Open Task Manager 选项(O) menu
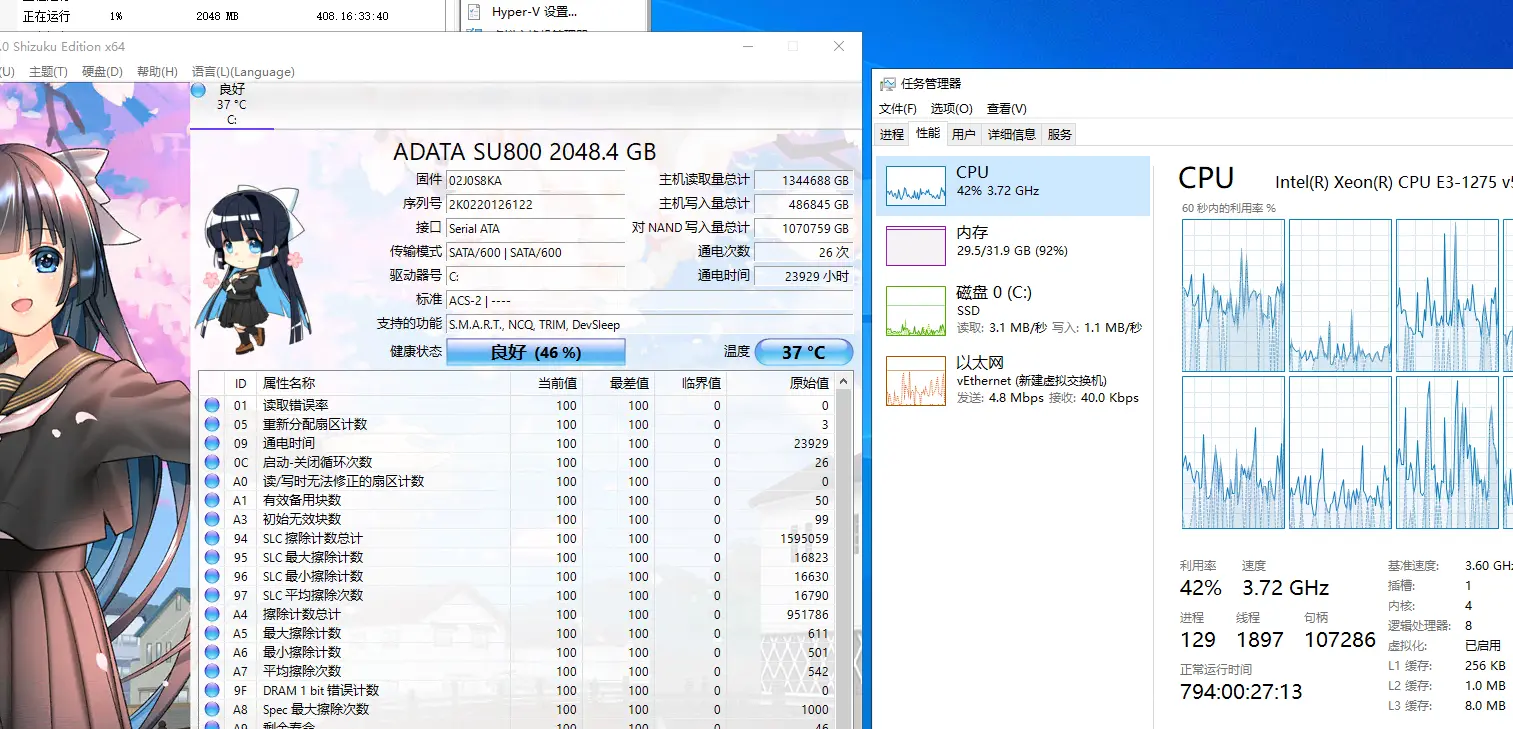 tap(952, 109)
